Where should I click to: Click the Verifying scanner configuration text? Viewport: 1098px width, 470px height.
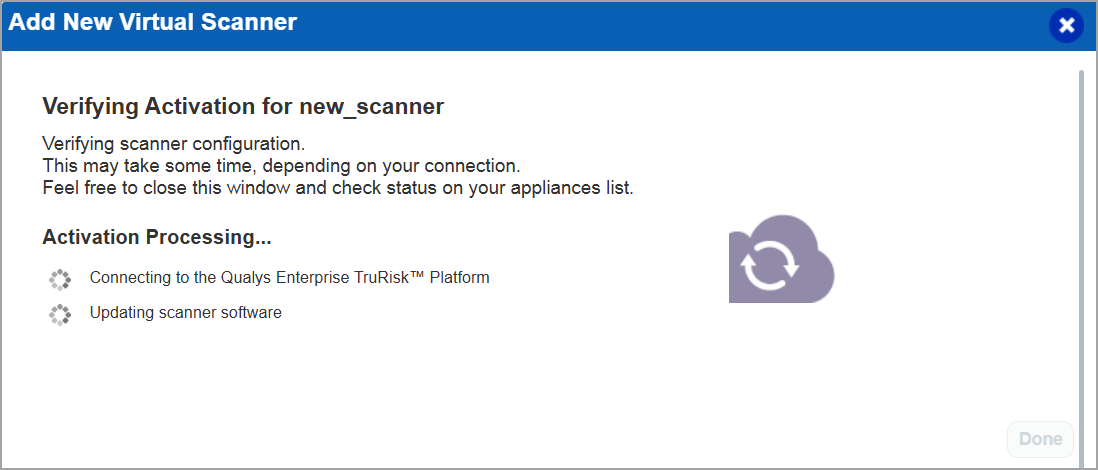[x=173, y=142]
